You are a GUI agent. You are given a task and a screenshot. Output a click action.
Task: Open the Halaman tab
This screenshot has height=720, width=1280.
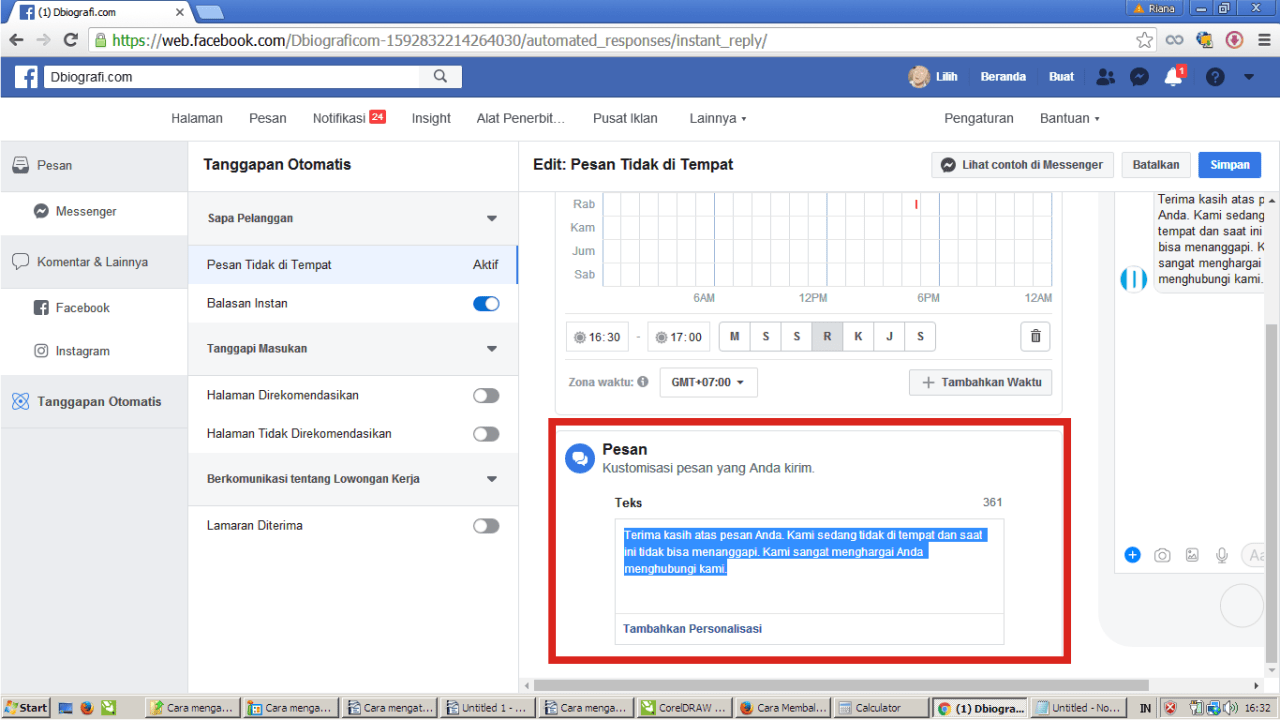pyautogui.click(x=197, y=118)
